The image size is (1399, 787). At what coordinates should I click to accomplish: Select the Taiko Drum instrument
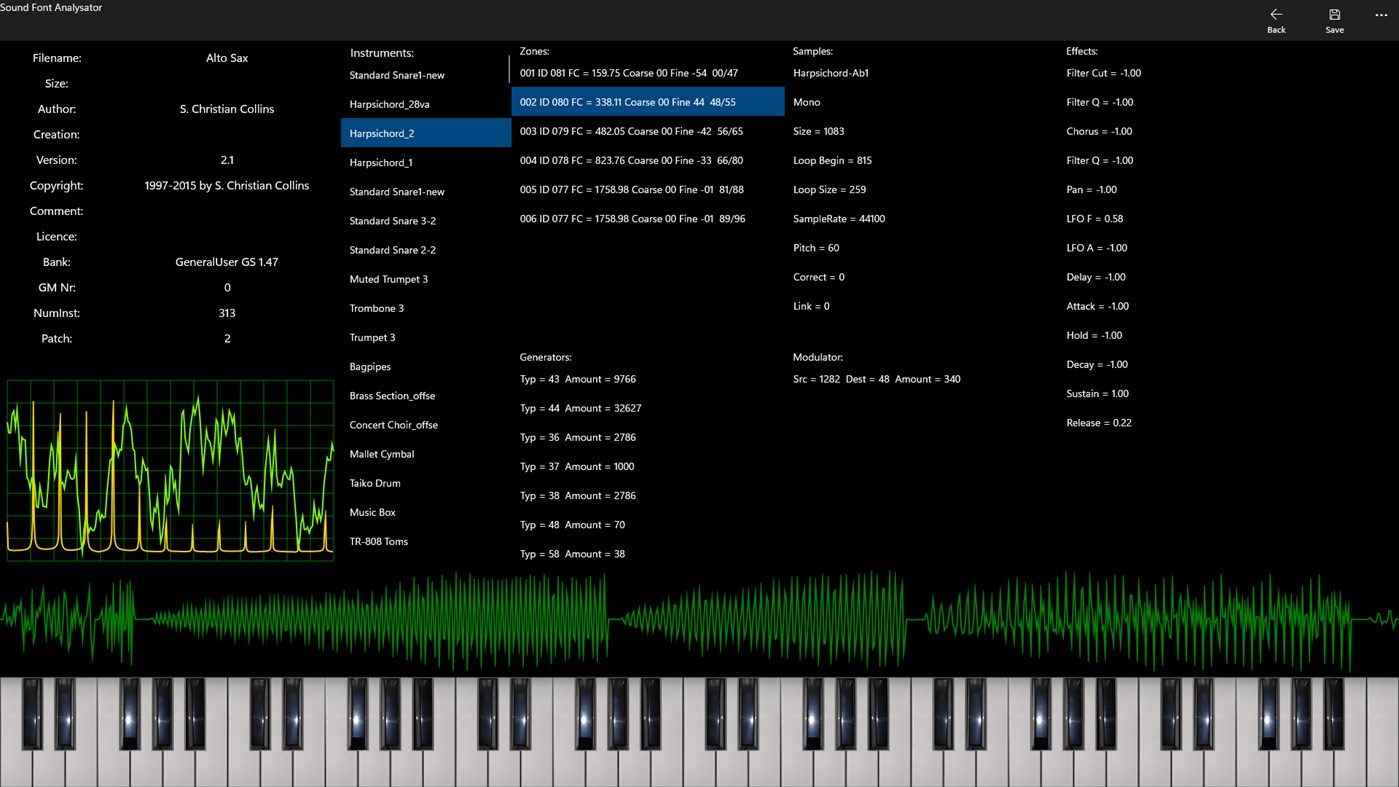pyautogui.click(x=374, y=483)
